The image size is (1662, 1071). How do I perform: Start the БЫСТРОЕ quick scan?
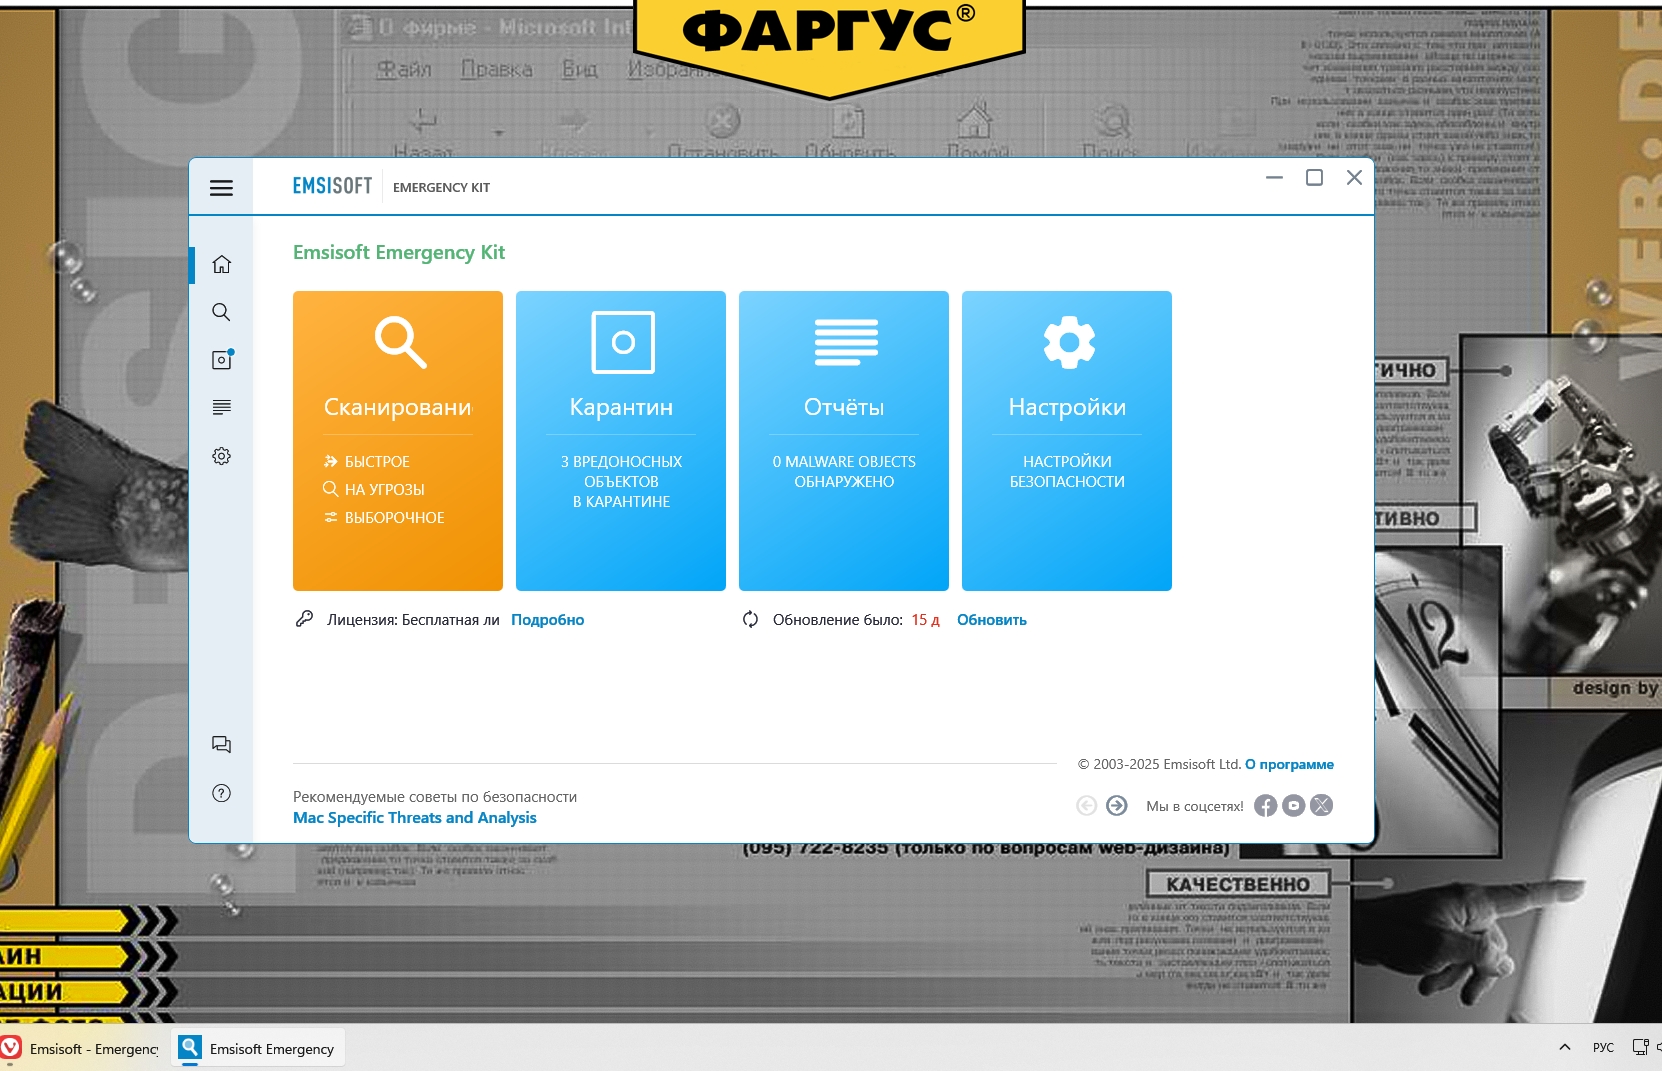(x=367, y=461)
